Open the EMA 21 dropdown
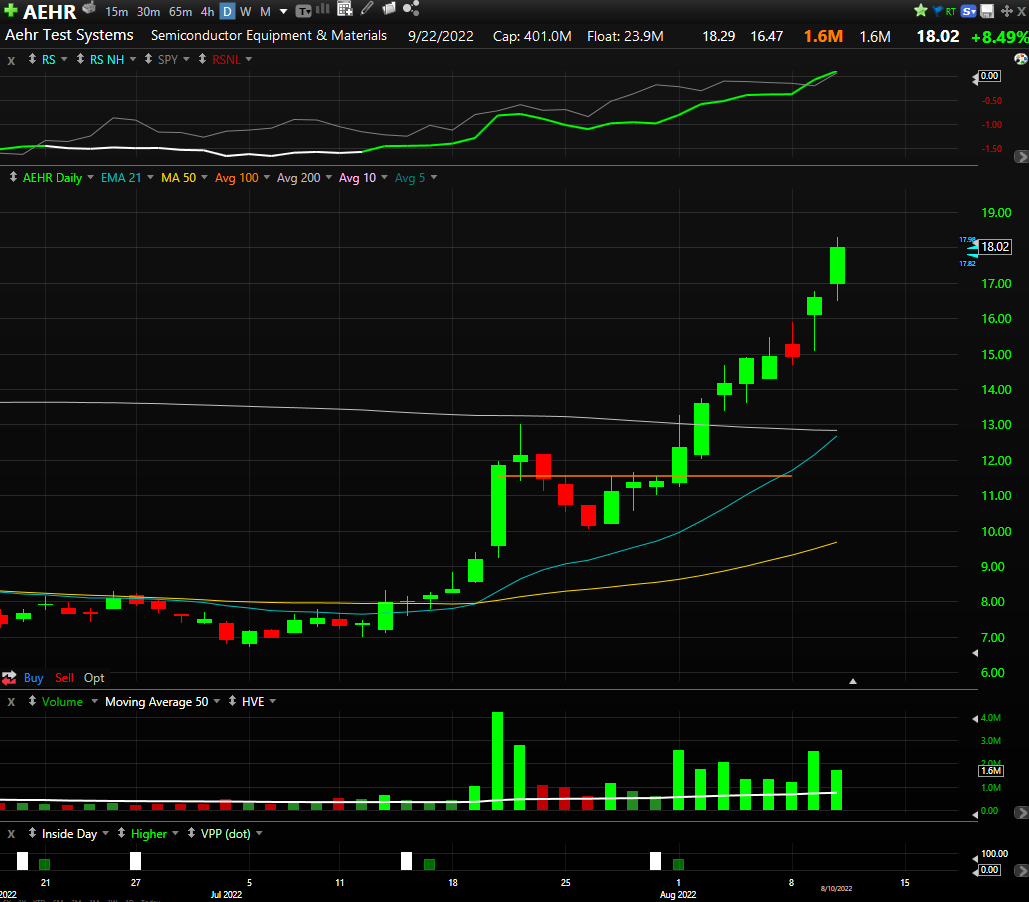Viewport: 1029px width, 902px height. [x=150, y=177]
